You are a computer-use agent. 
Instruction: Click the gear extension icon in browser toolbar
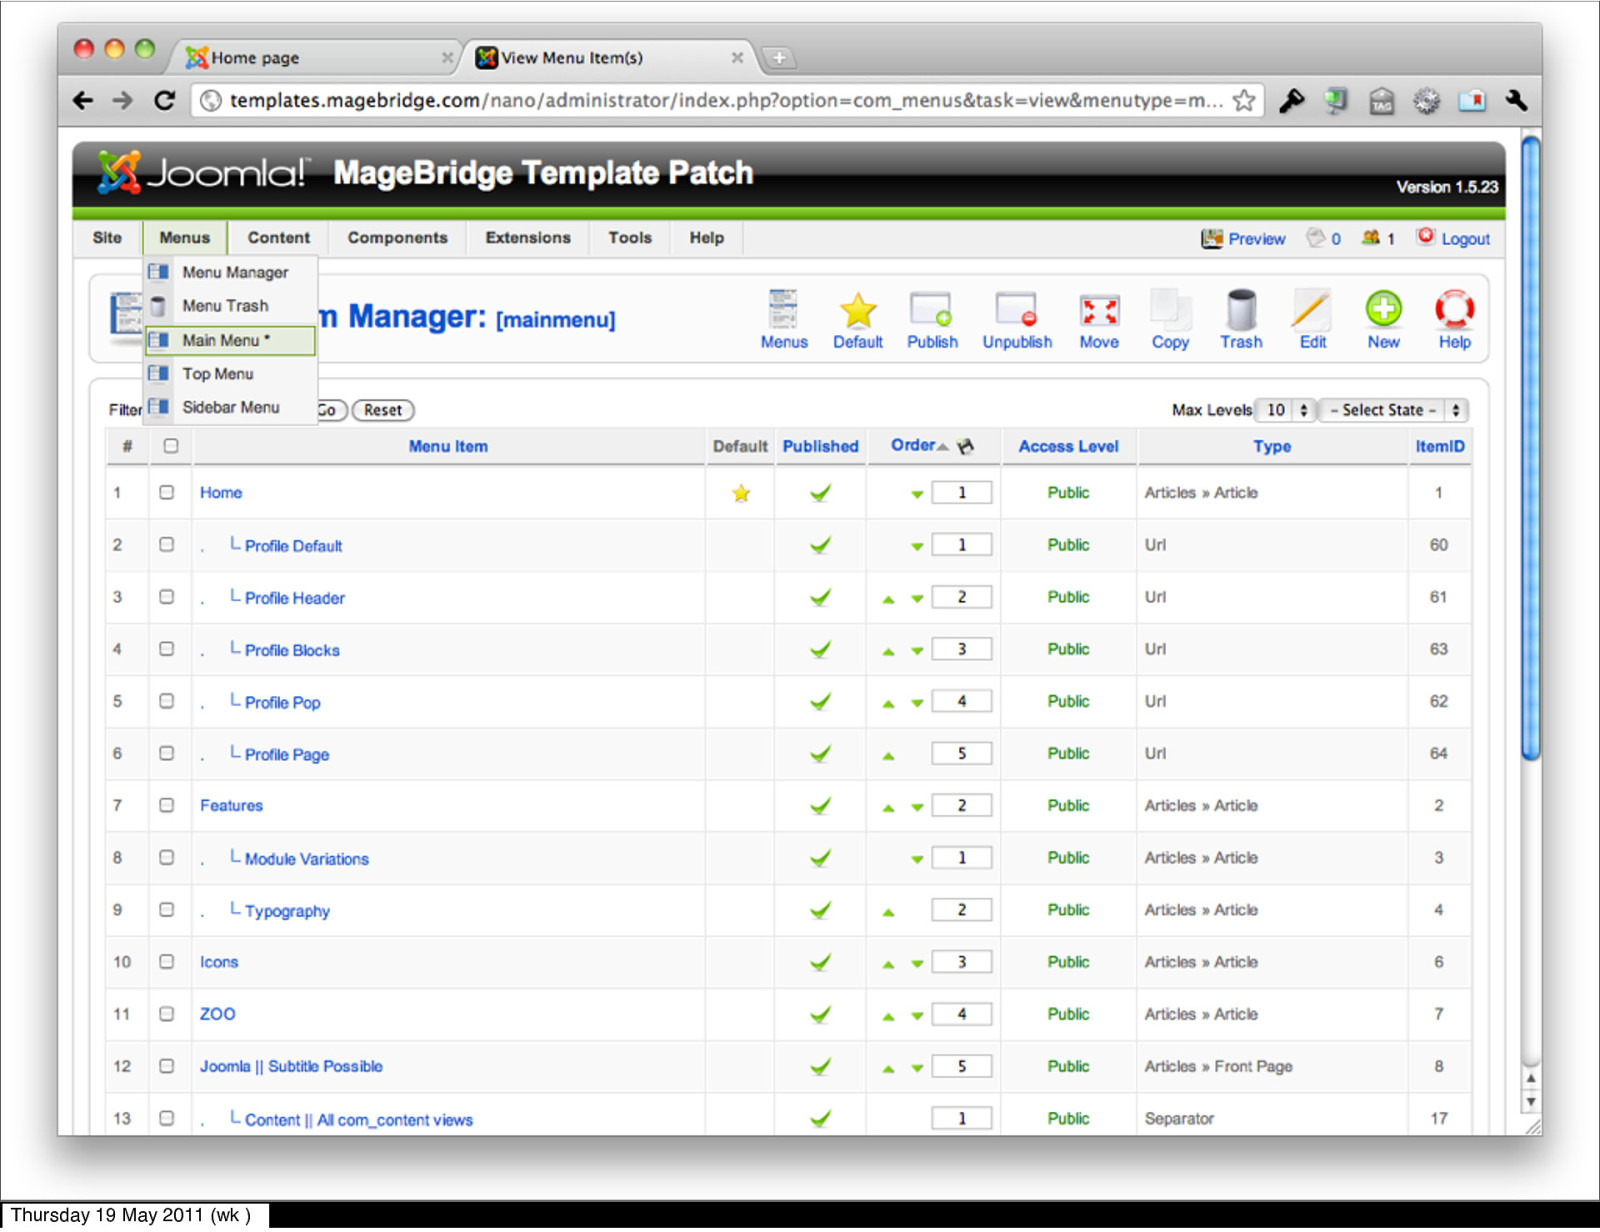[x=1427, y=100]
